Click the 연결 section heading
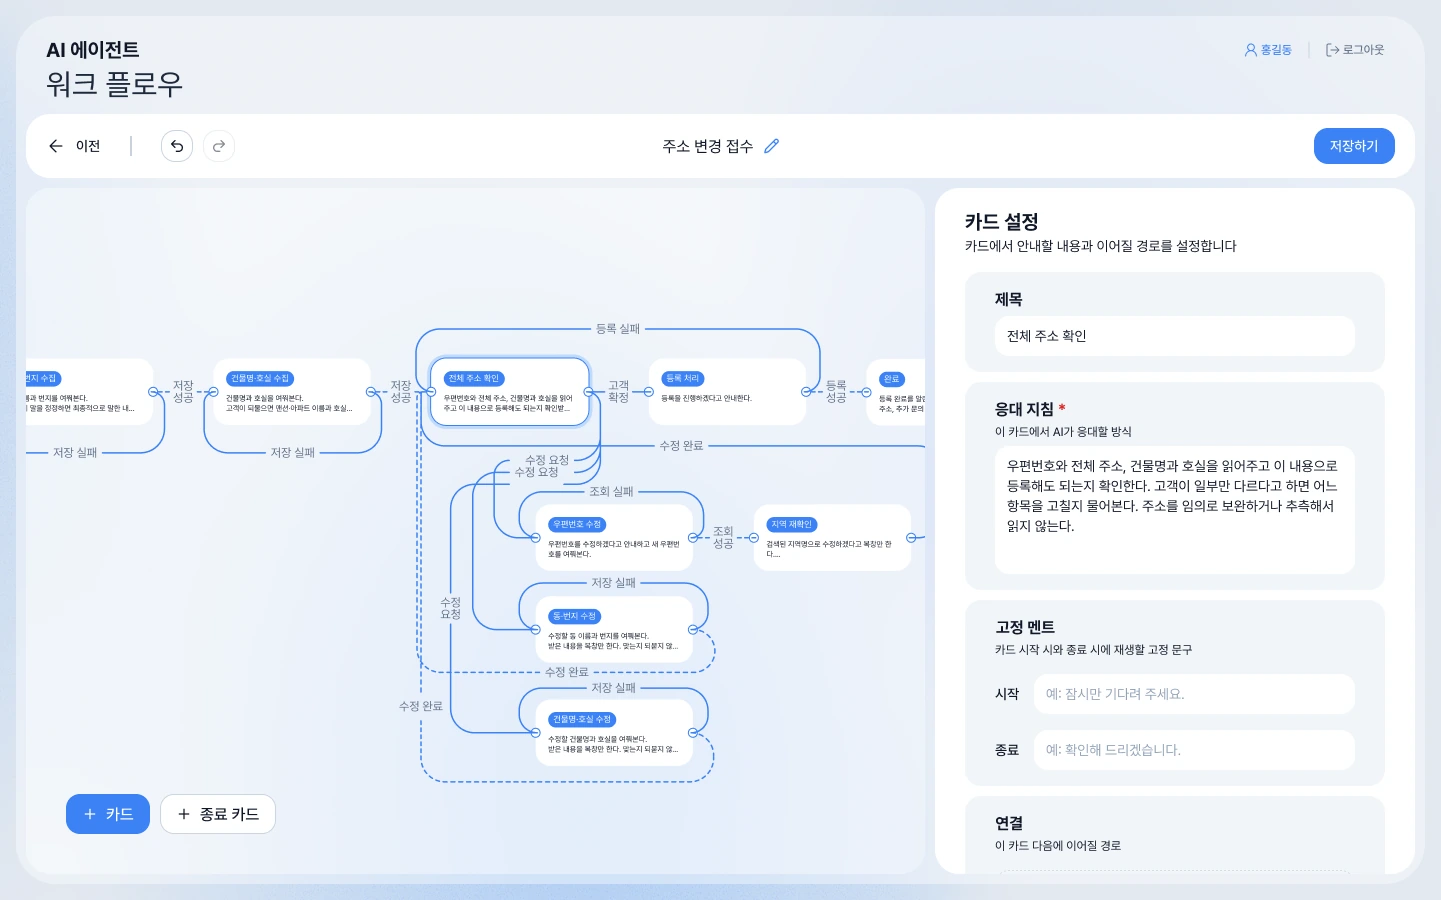 pyautogui.click(x=1009, y=823)
